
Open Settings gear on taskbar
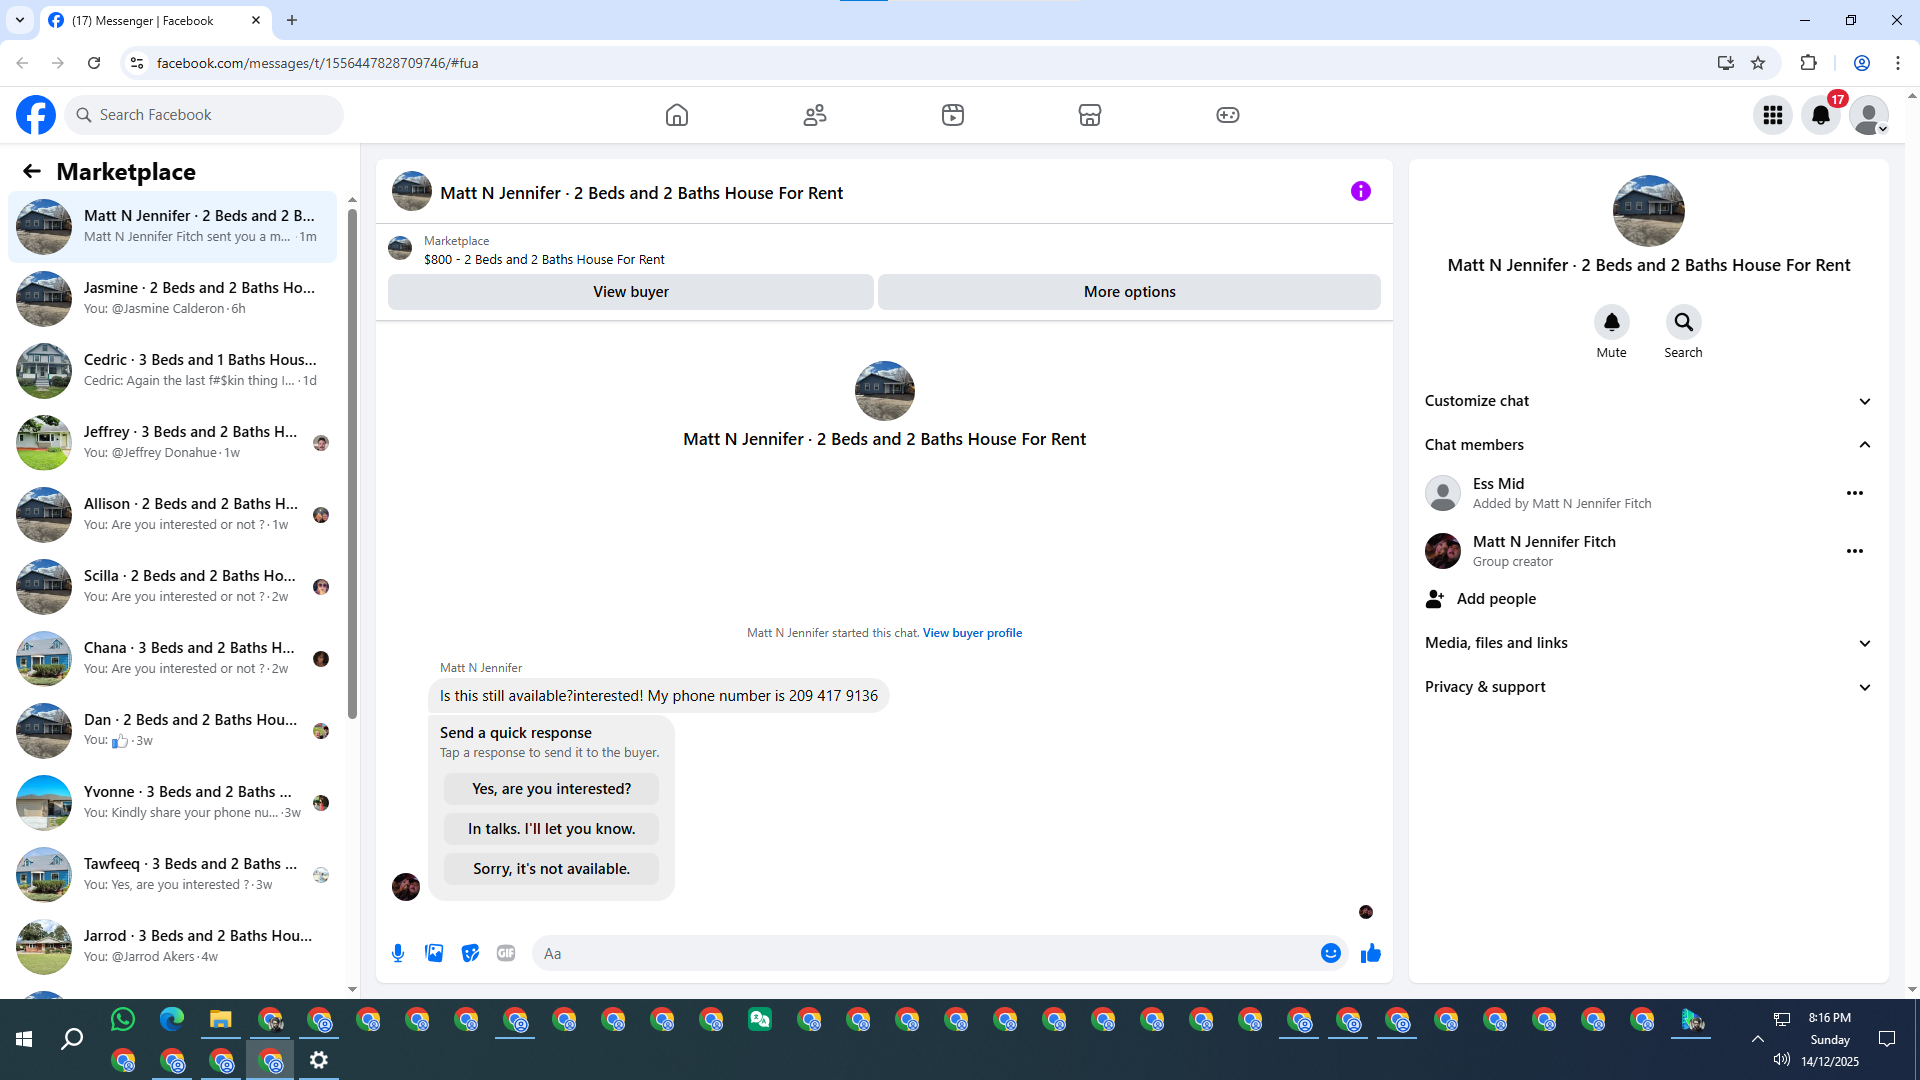point(319,1060)
